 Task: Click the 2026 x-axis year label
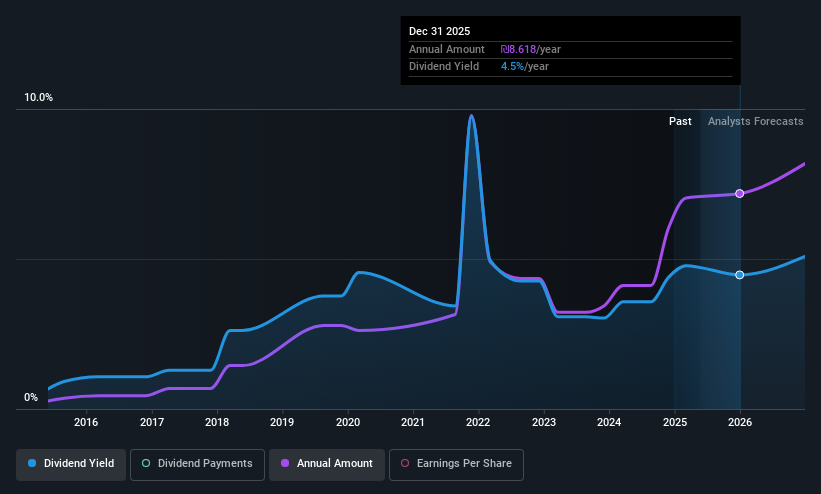pyautogui.click(x=740, y=422)
